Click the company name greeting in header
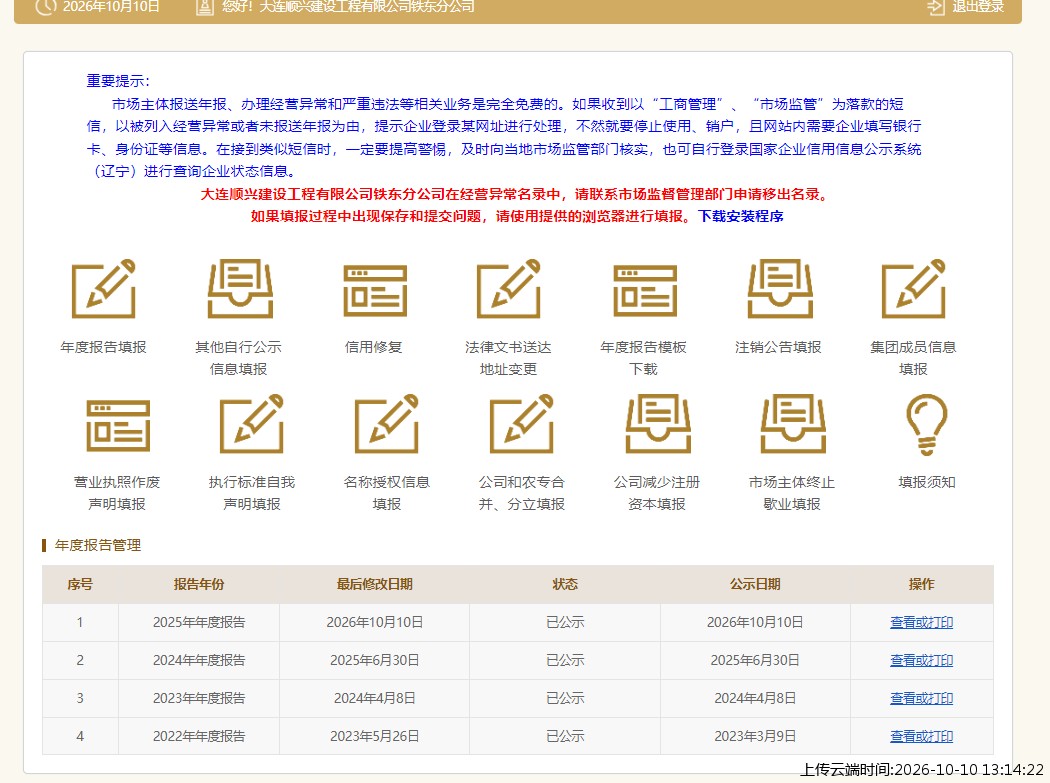1050x783 pixels. click(348, 7)
